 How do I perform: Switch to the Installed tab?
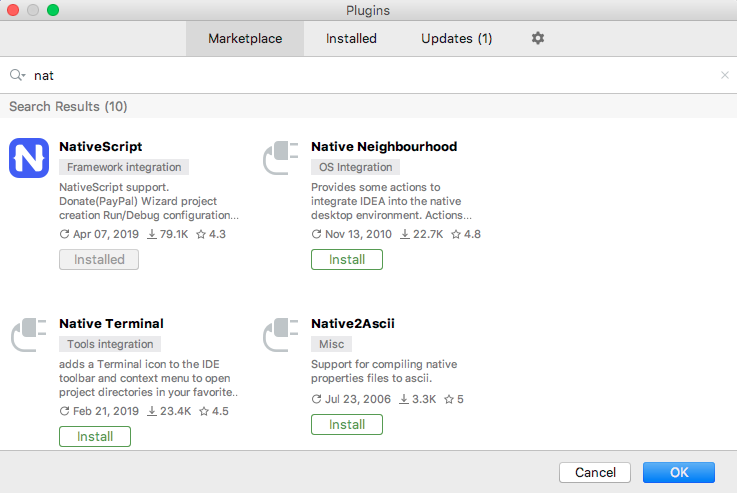click(351, 39)
